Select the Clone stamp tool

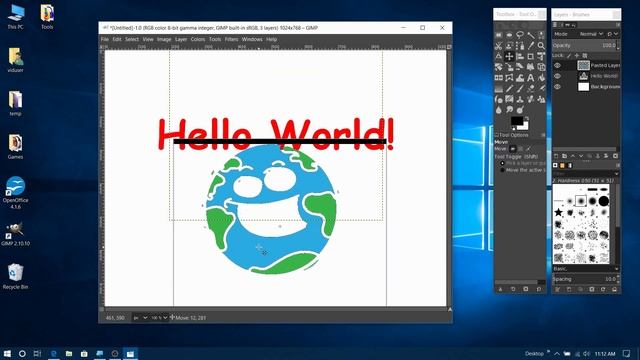(520, 99)
